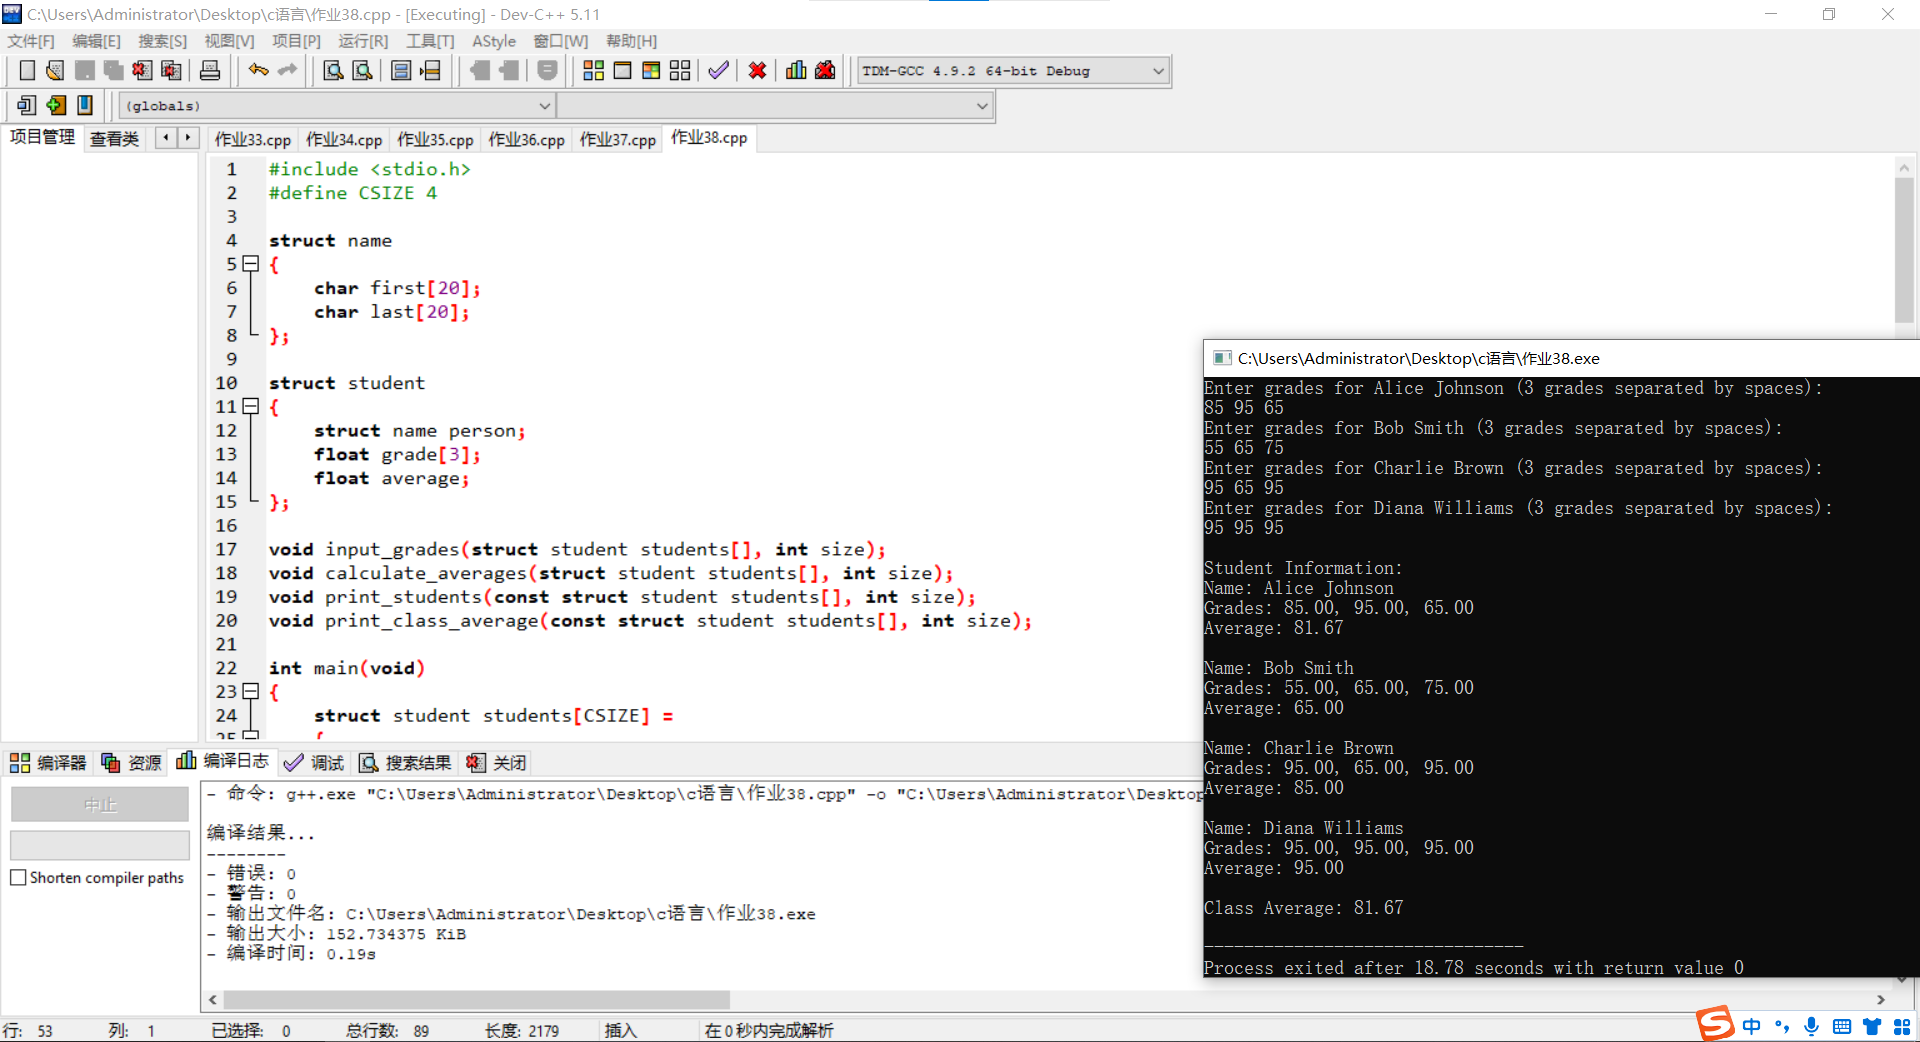This screenshot has height=1042, width=1920.
Task: Click the Compile four-squares icon
Action: (593, 71)
